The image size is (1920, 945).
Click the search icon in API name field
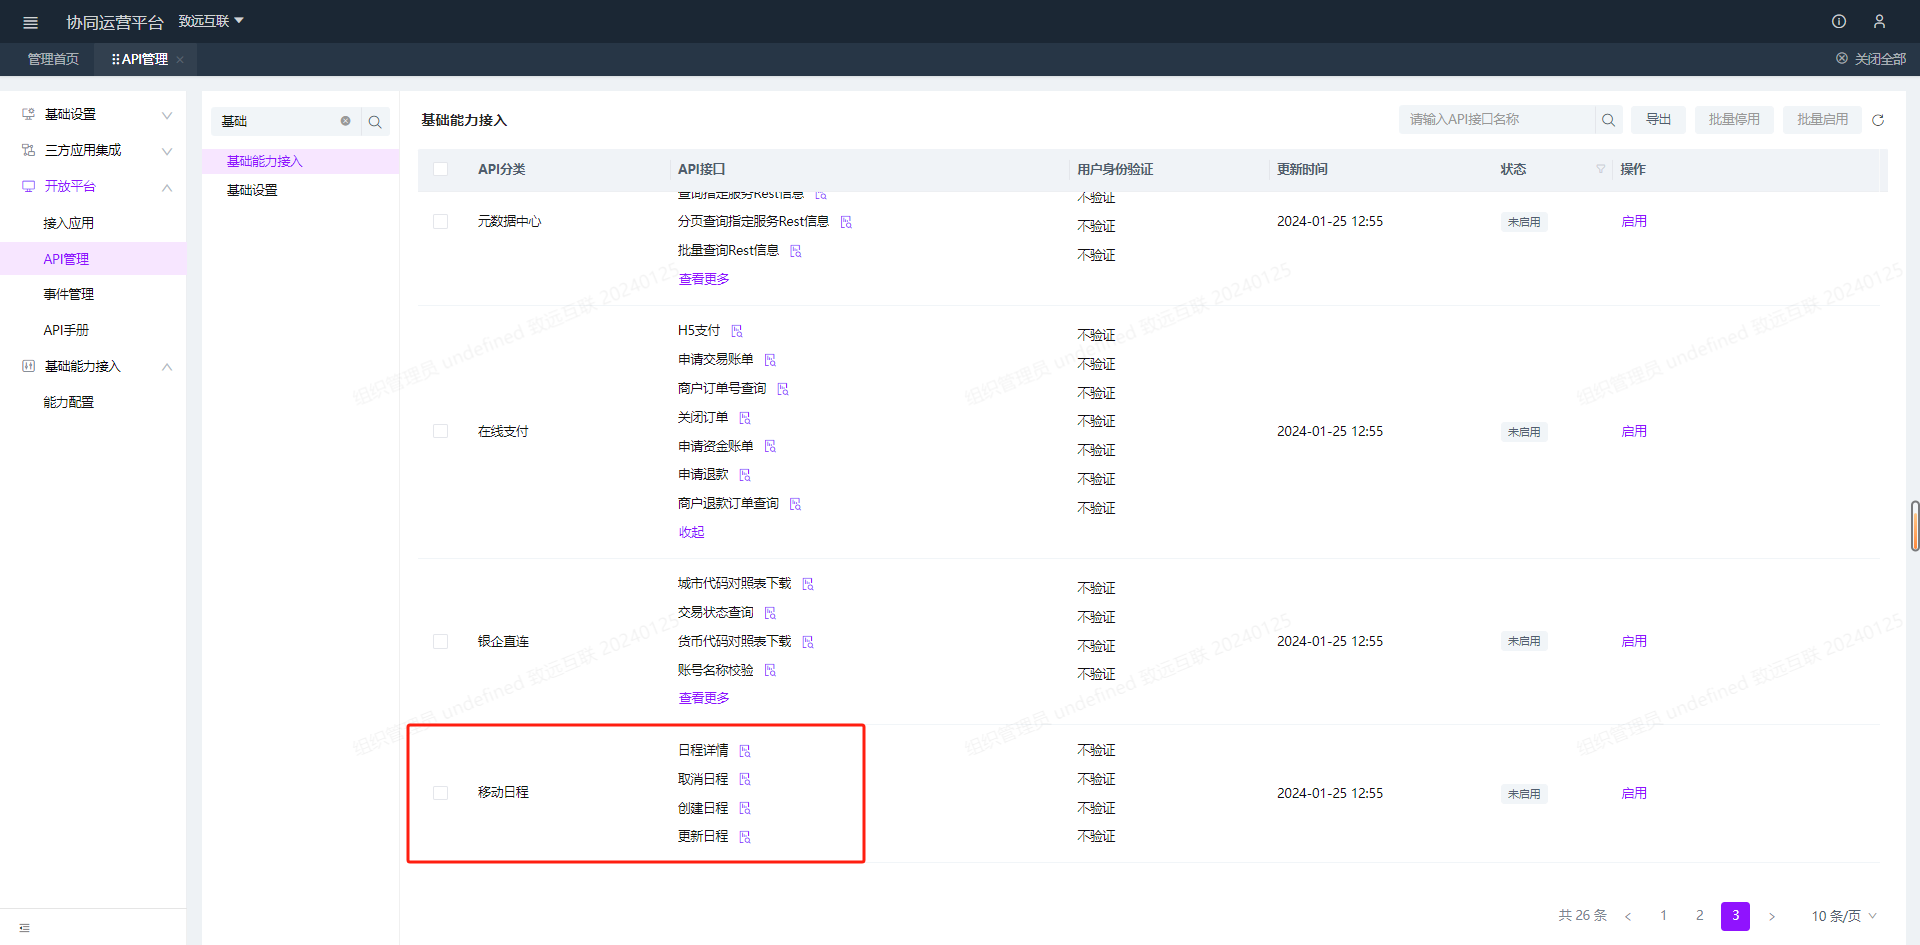click(x=1608, y=120)
